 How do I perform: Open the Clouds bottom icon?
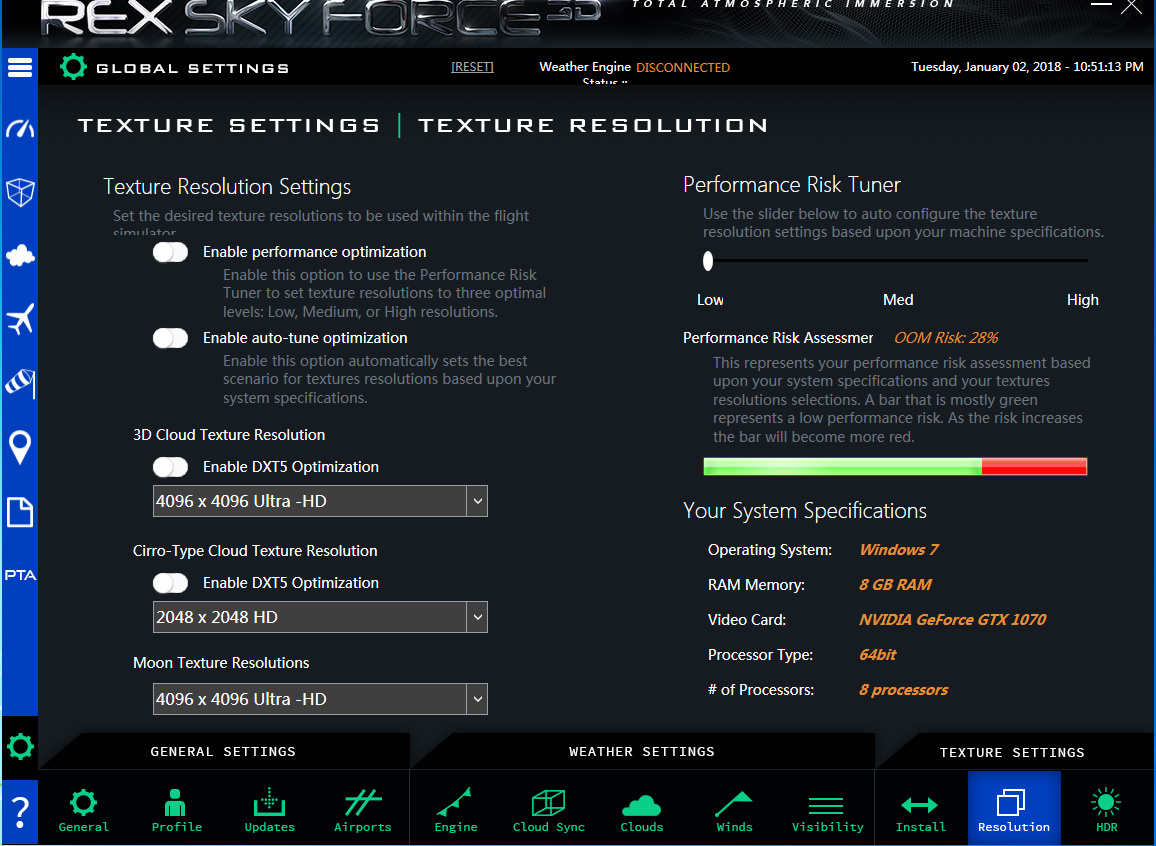click(641, 811)
